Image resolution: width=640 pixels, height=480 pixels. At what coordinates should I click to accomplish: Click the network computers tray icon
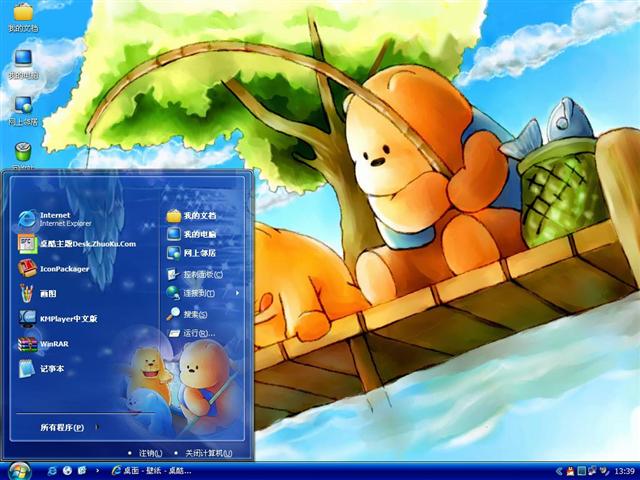click(592, 471)
